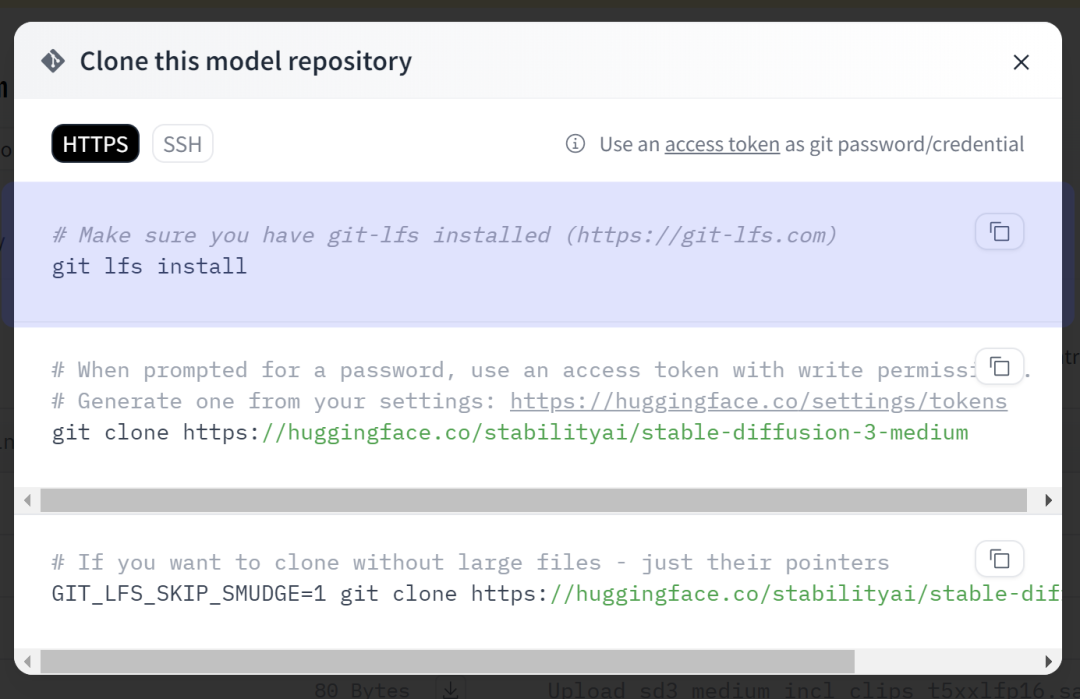Click right arrow of bottom code block scrollbar
Viewport: 1080px width, 699px height.
tap(1048, 661)
